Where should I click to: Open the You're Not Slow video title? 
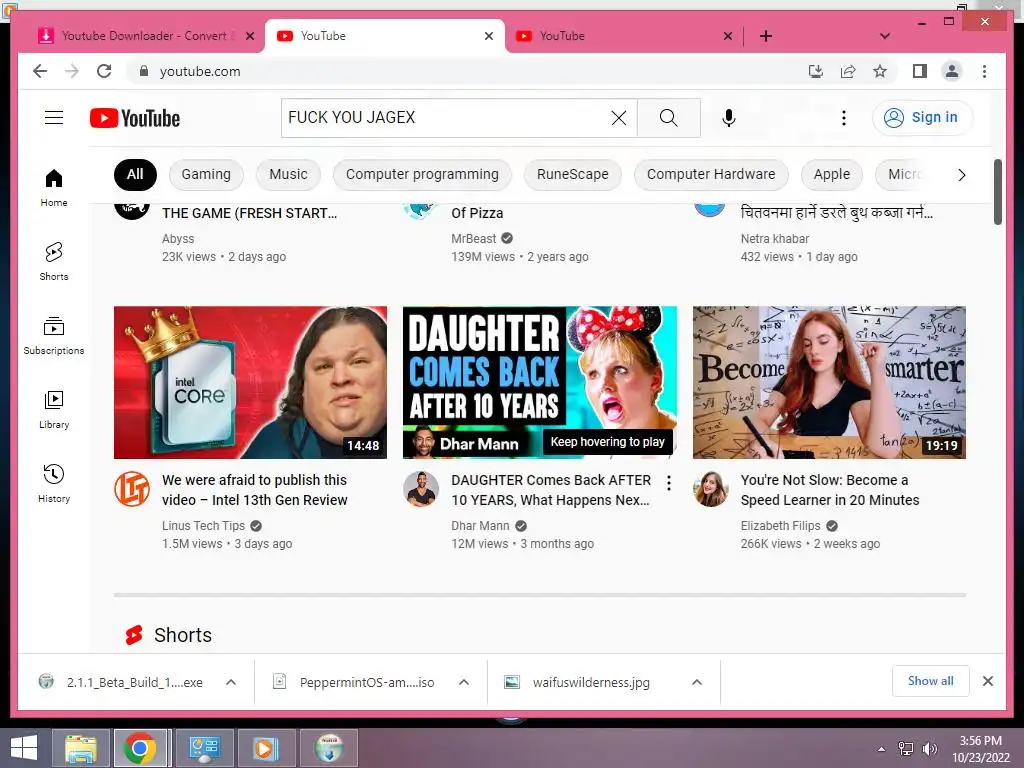(829, 490)
